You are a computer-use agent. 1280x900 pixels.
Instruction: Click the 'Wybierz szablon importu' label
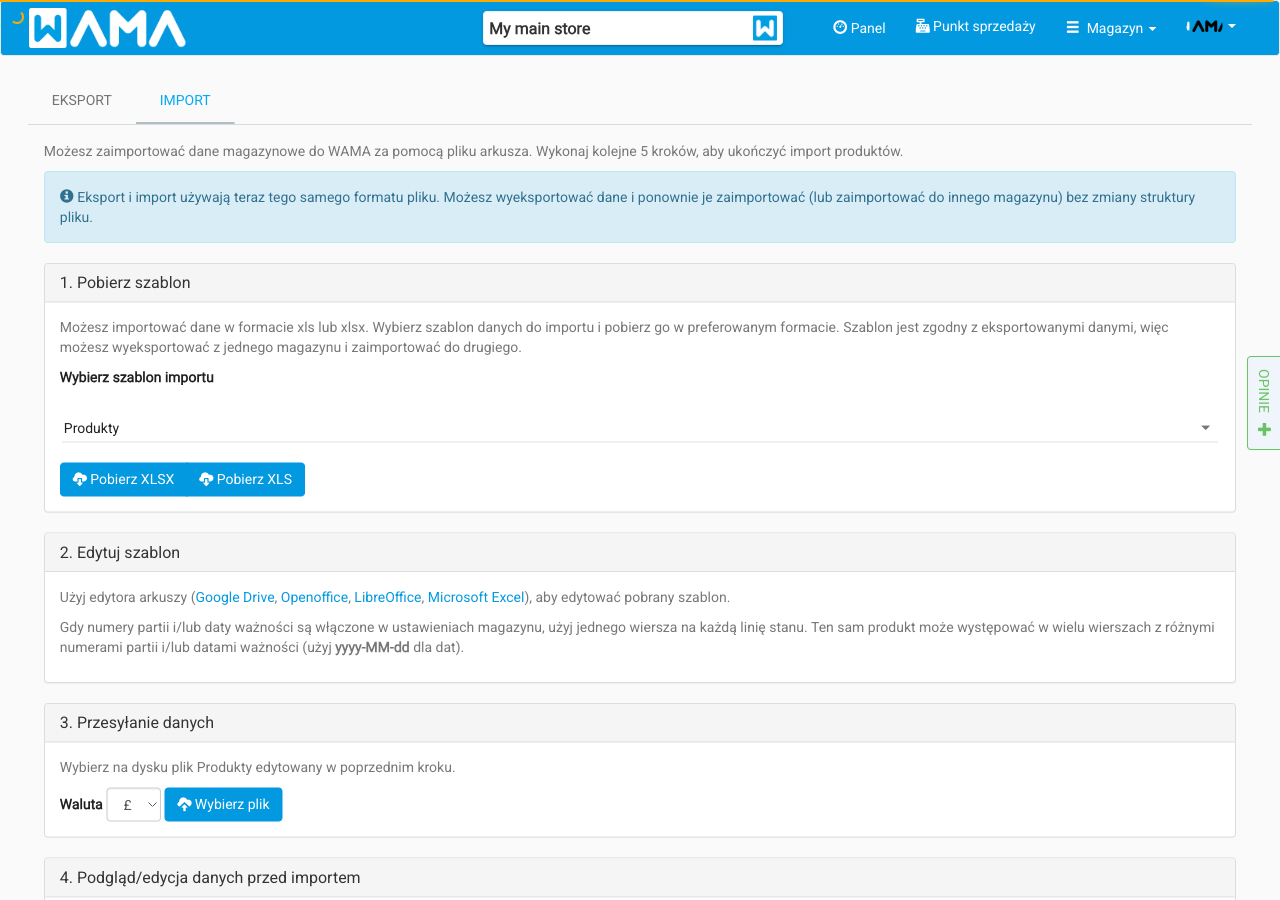coord(137,377)
